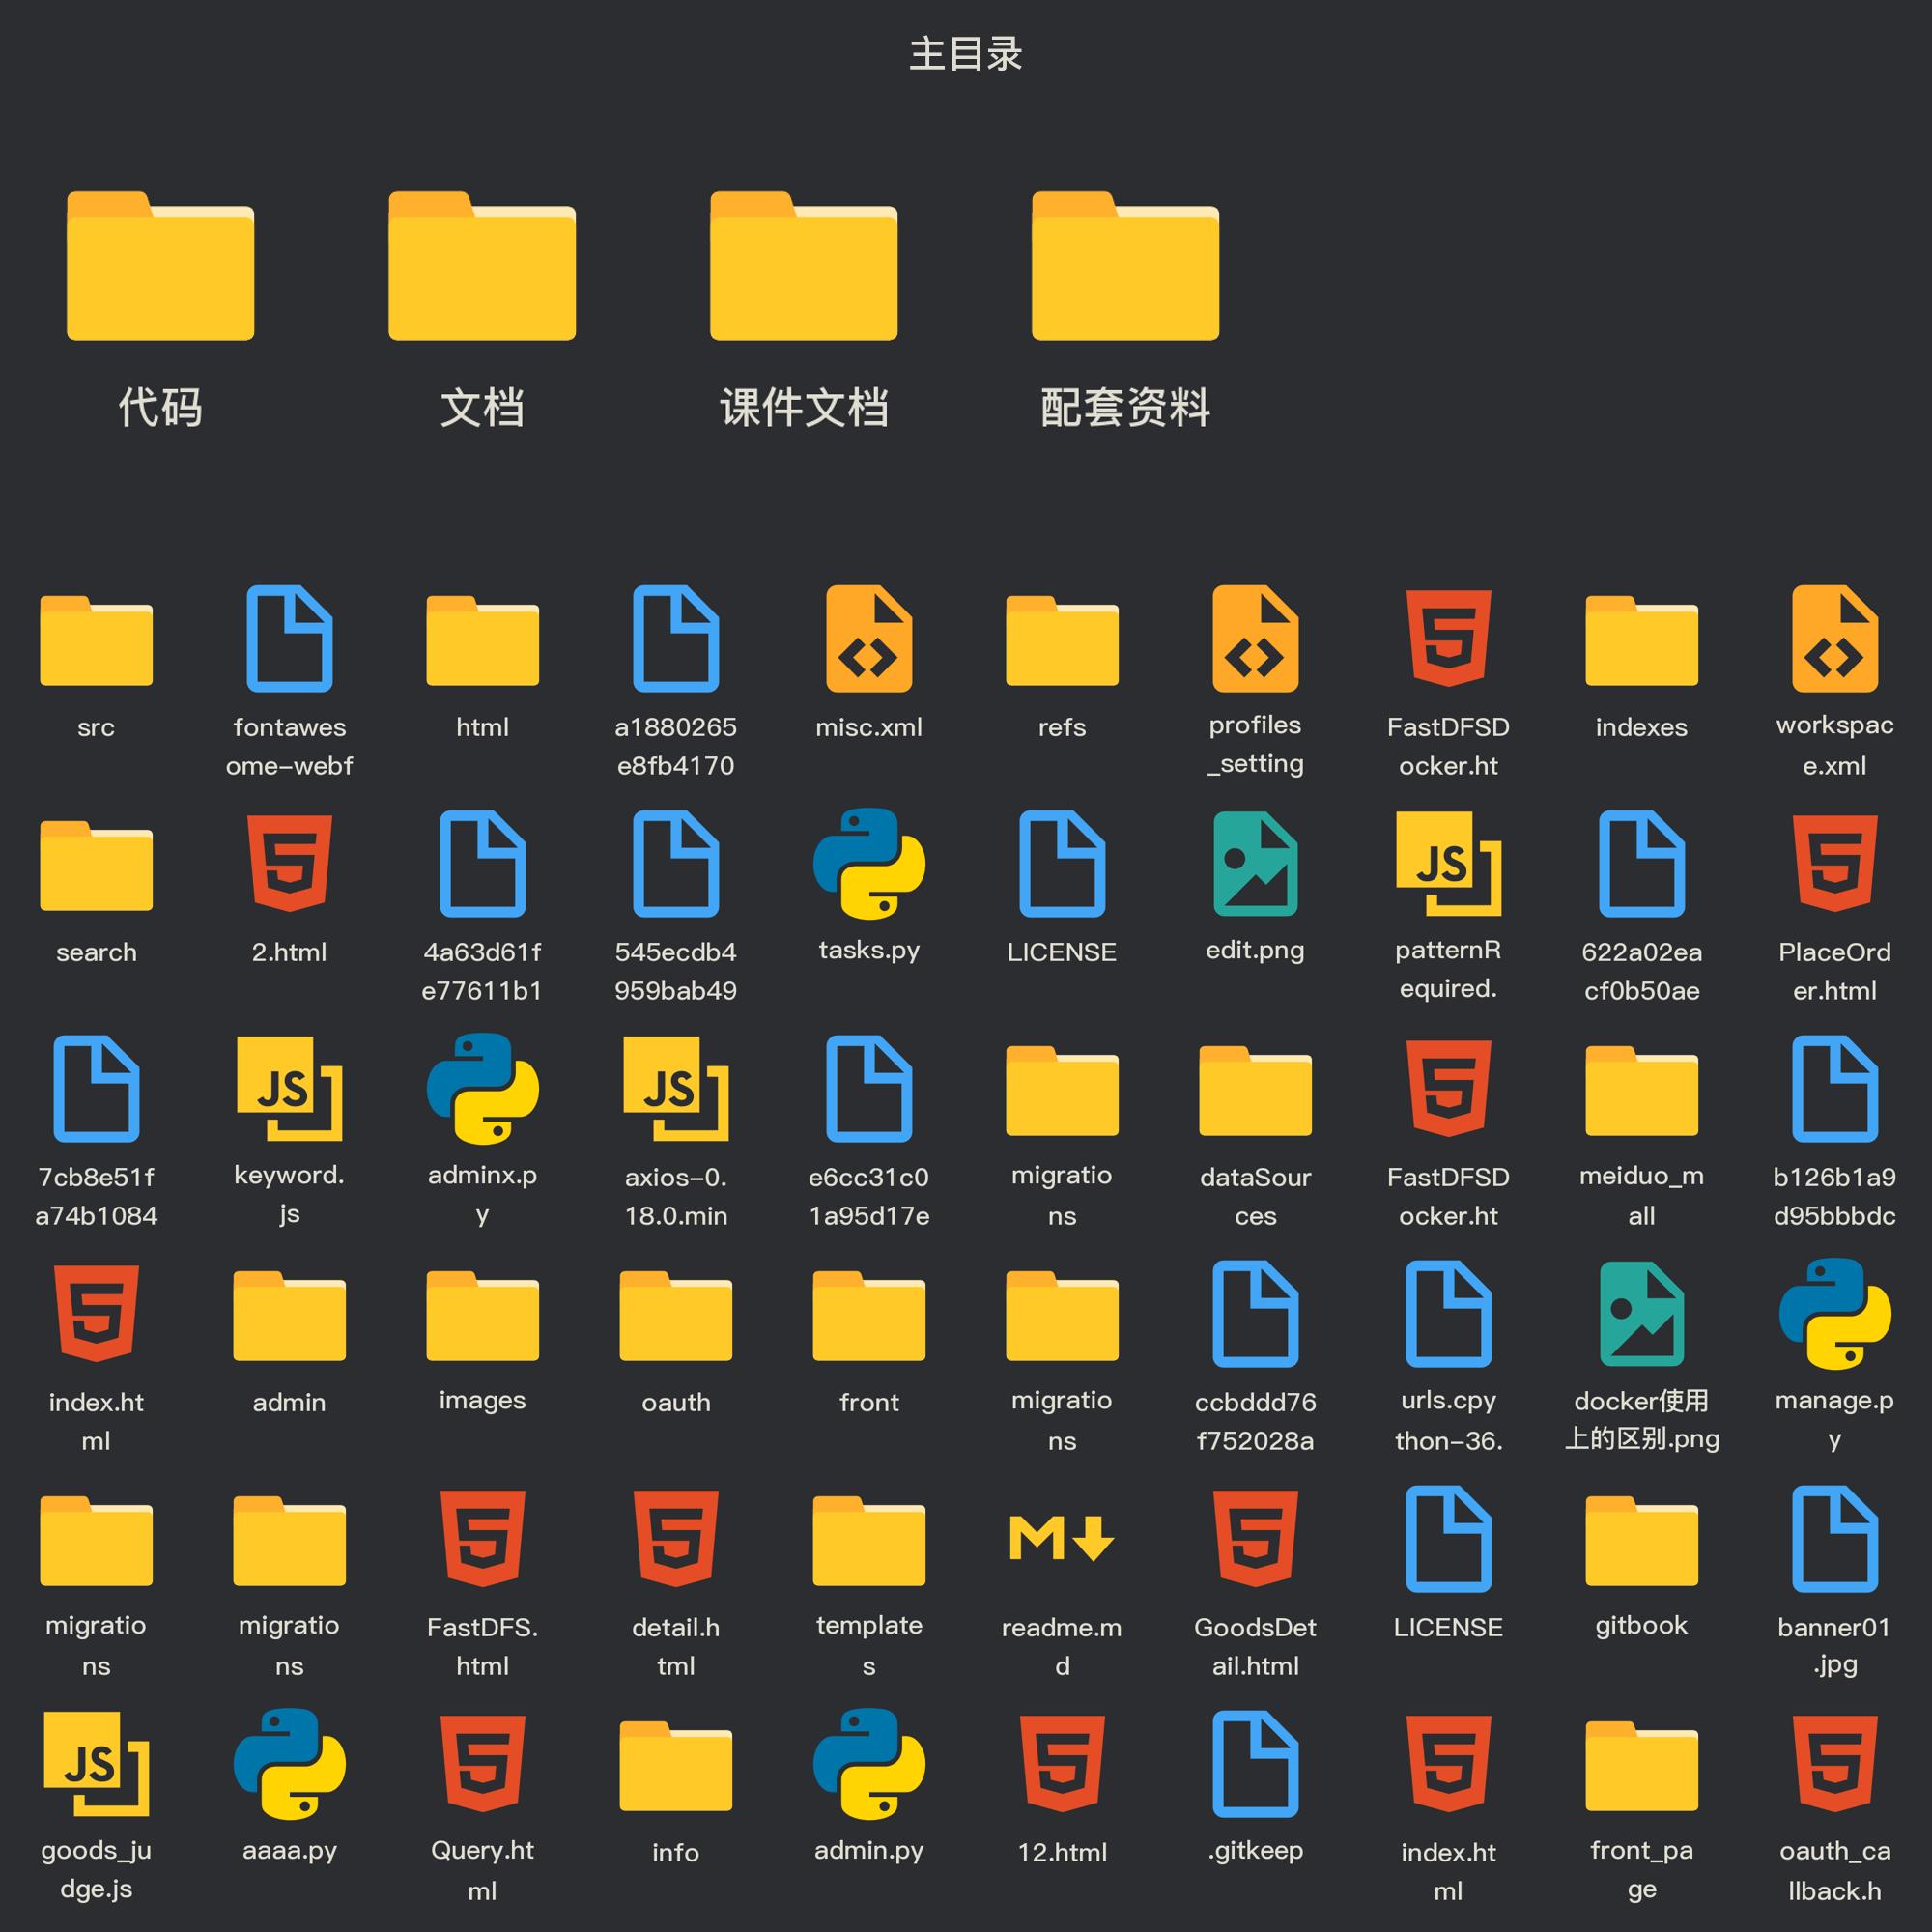The width and height of the screenshot is (1932, 1932).
Task: Select the readme.md Markdown icon
Action: (1062, 1538)
